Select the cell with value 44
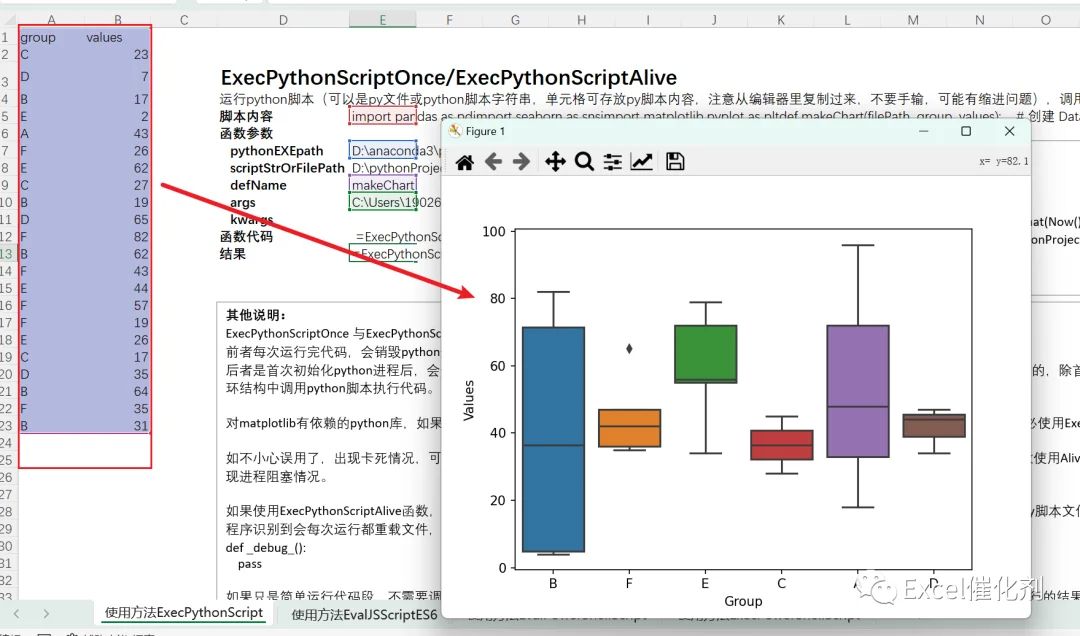Image resolution: width=1080 pixels, height=636 pixels. pyautogui.click(x=118, y=288)
